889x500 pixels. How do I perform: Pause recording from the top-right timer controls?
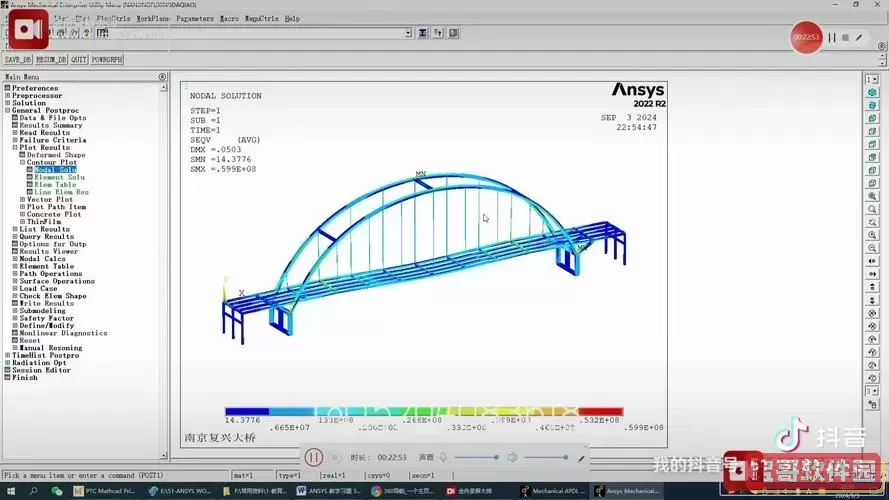(x=832, y=38)
